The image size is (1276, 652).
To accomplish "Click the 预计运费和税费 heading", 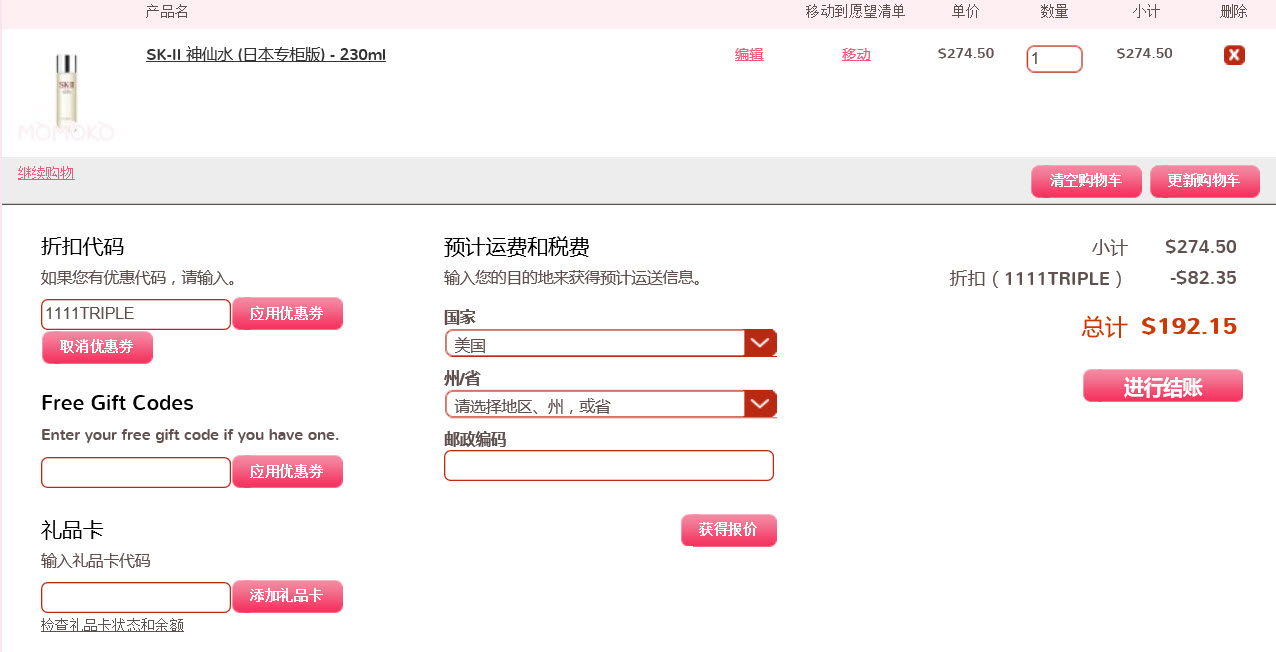I will click(517, 247).
